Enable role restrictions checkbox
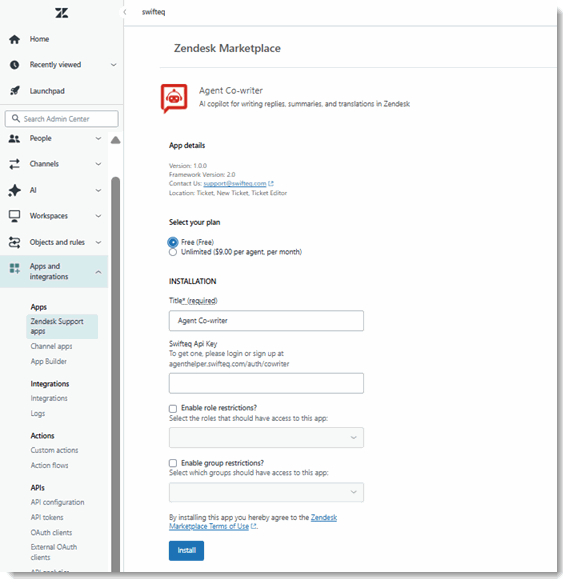563x579 pixels. tap(173, 408)
